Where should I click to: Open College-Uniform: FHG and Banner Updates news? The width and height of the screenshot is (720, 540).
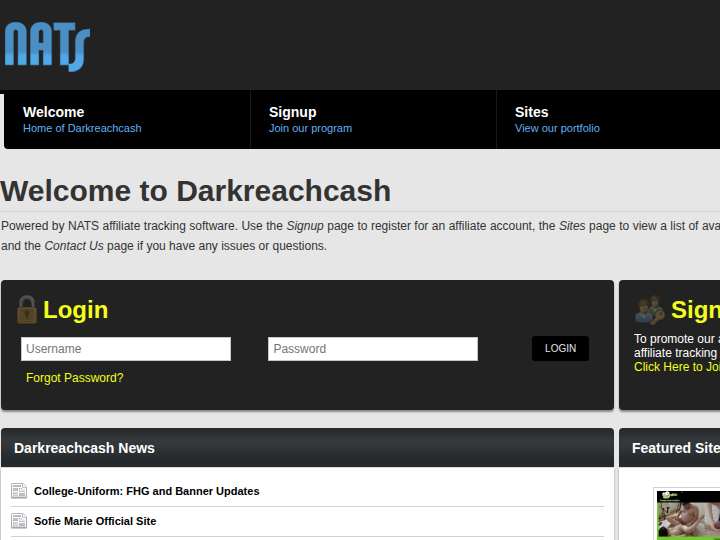point(146,491)
